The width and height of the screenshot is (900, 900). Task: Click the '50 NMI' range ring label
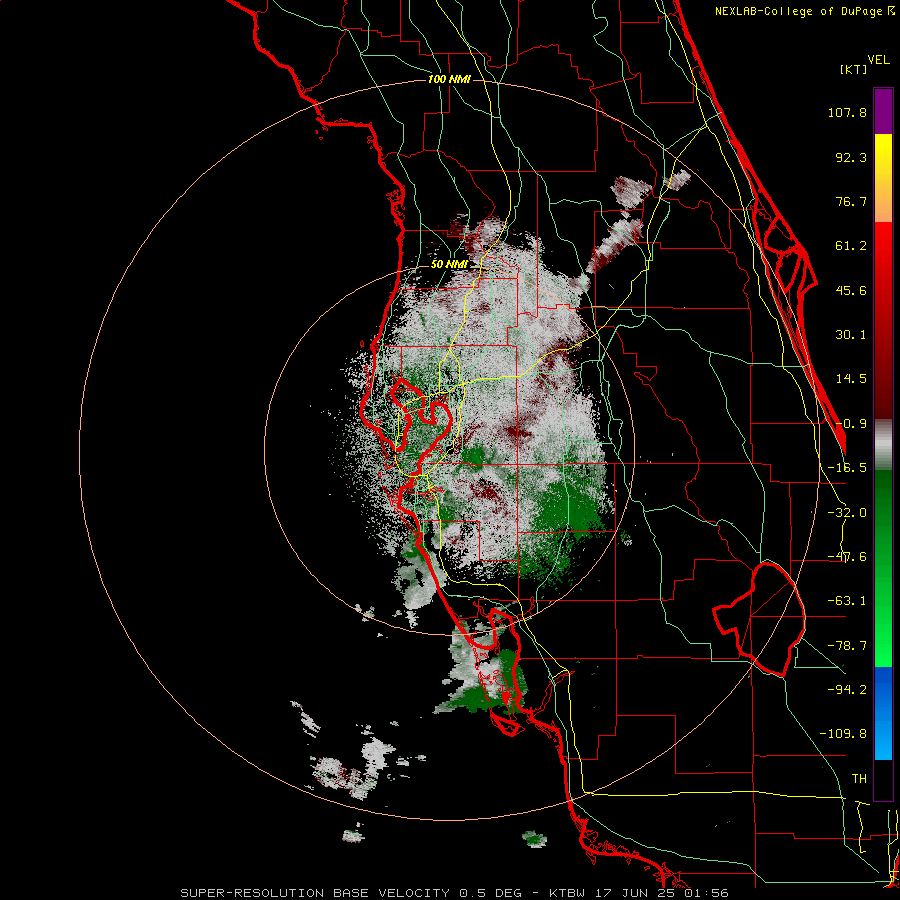(449, 265)
